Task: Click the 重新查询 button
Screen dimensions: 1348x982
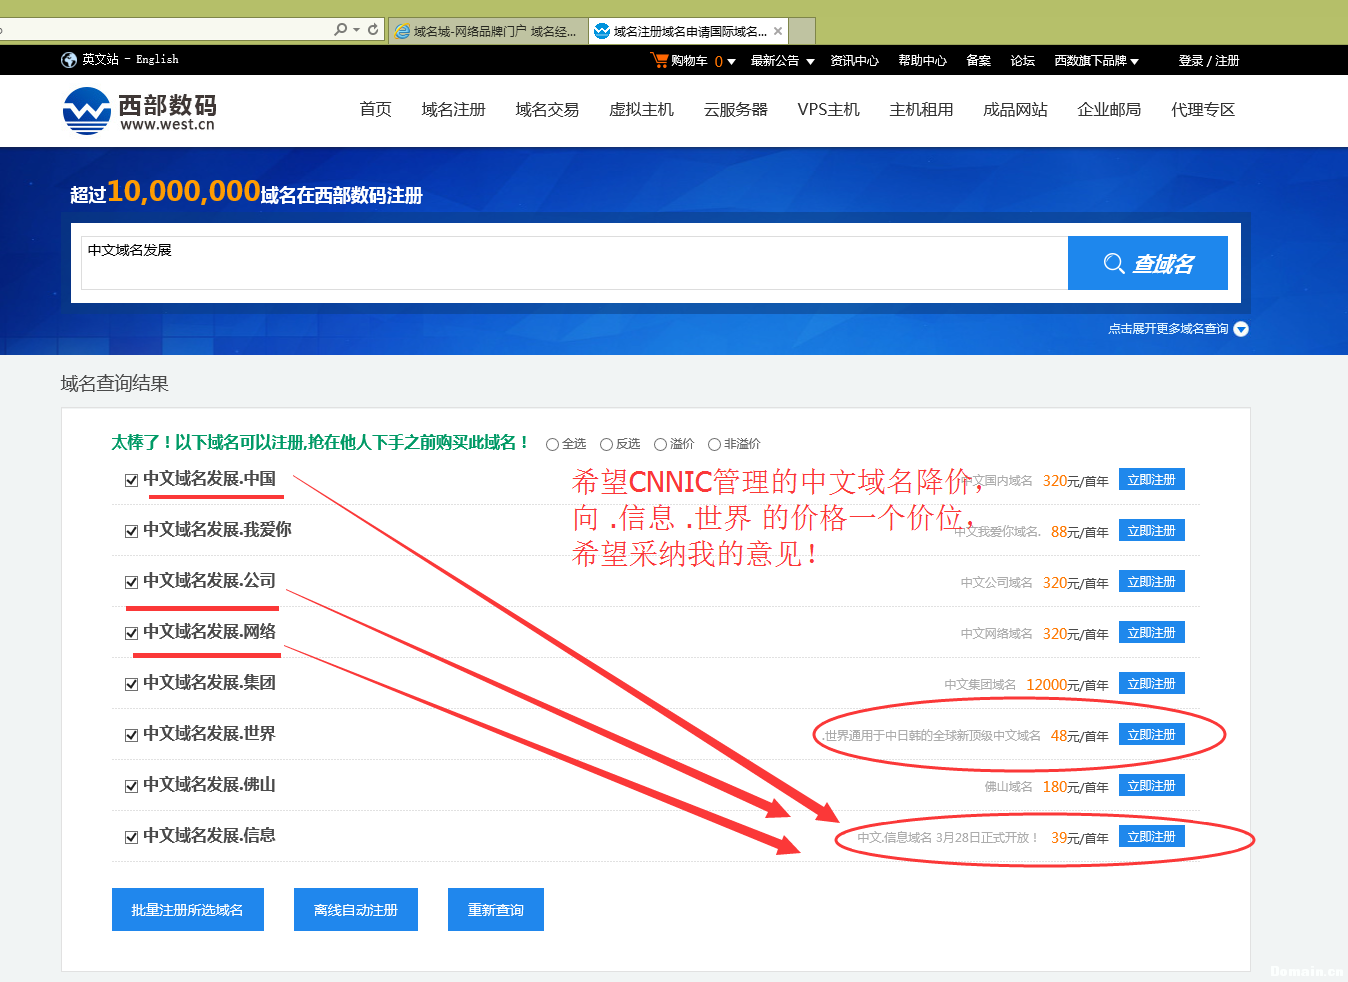Action: click(495, 909)
